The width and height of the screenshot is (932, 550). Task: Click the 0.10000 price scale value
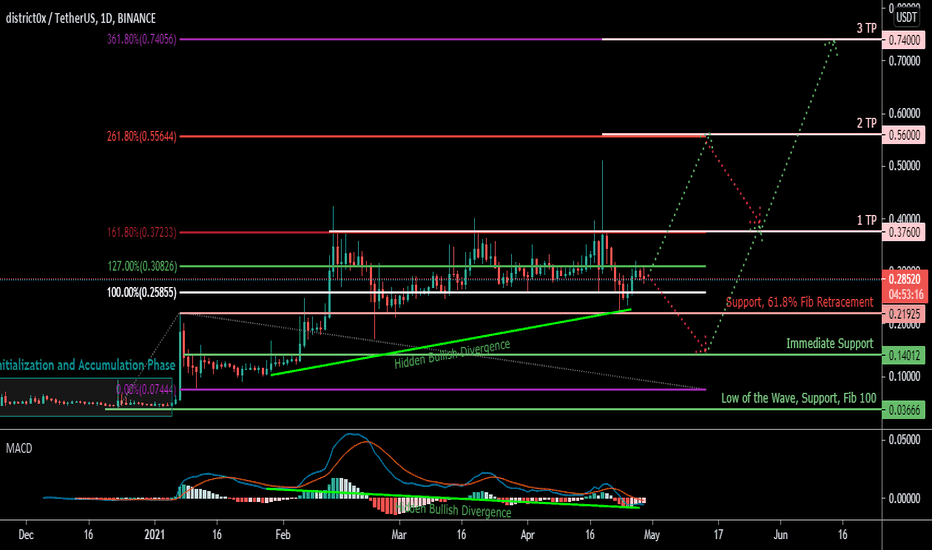904,376
